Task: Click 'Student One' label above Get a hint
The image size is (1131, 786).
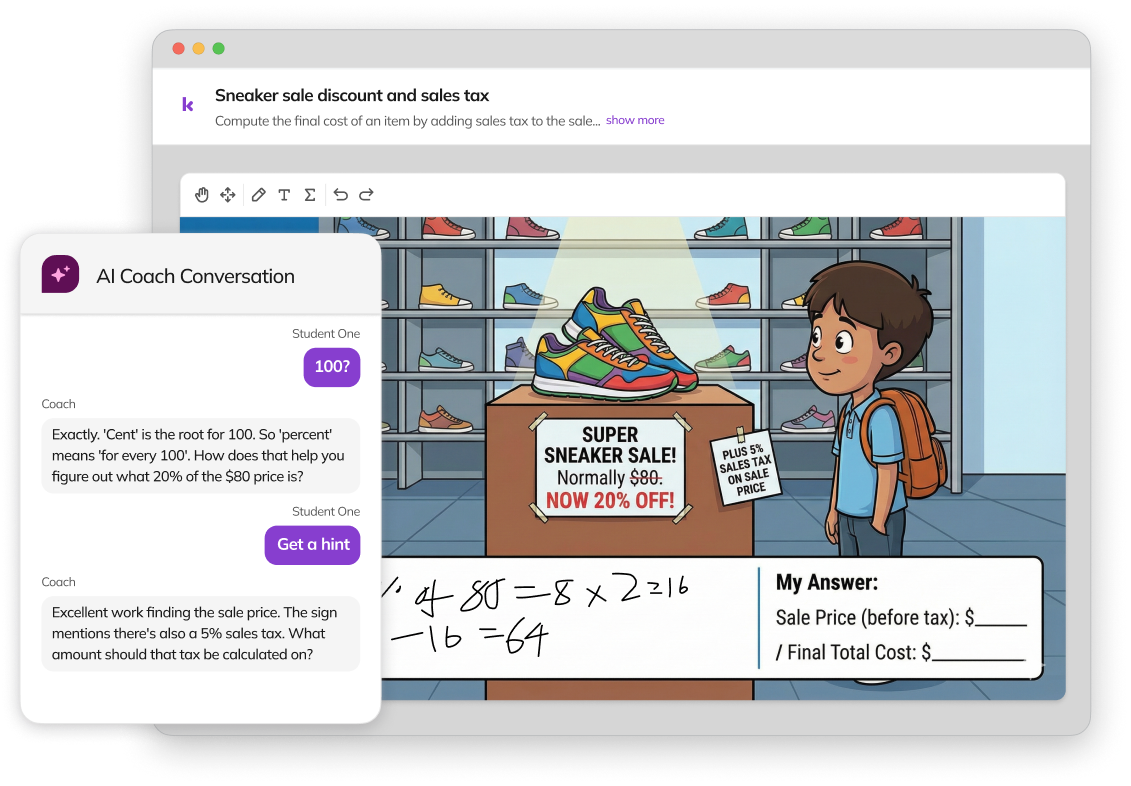Action: tap(326, 512)
